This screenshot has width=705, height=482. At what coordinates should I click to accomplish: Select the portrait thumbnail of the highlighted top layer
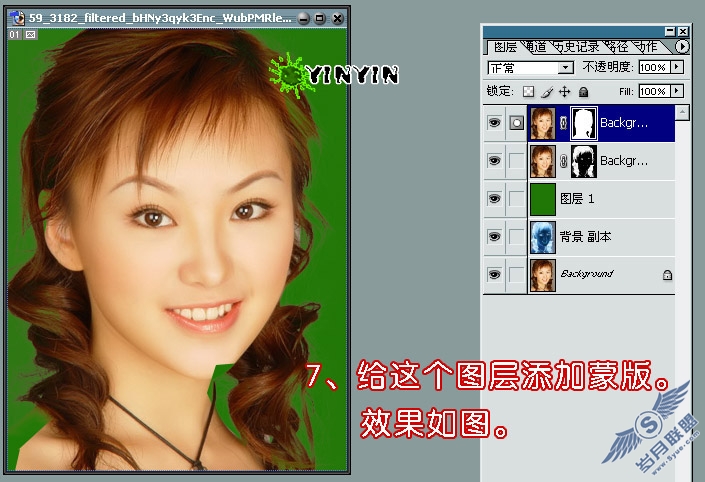[543, 123]
